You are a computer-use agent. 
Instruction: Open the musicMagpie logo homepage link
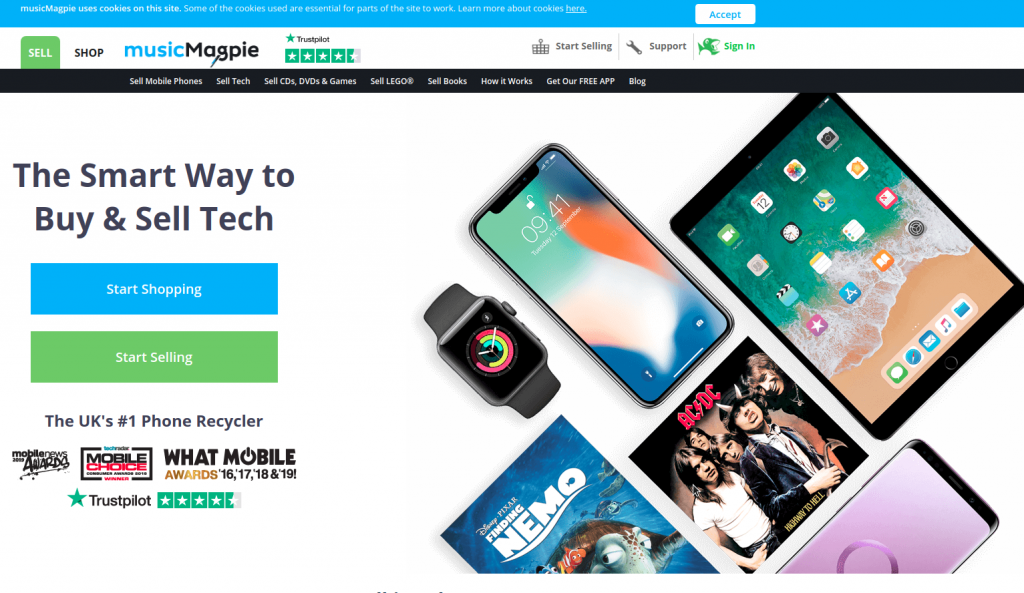(191, 52)
